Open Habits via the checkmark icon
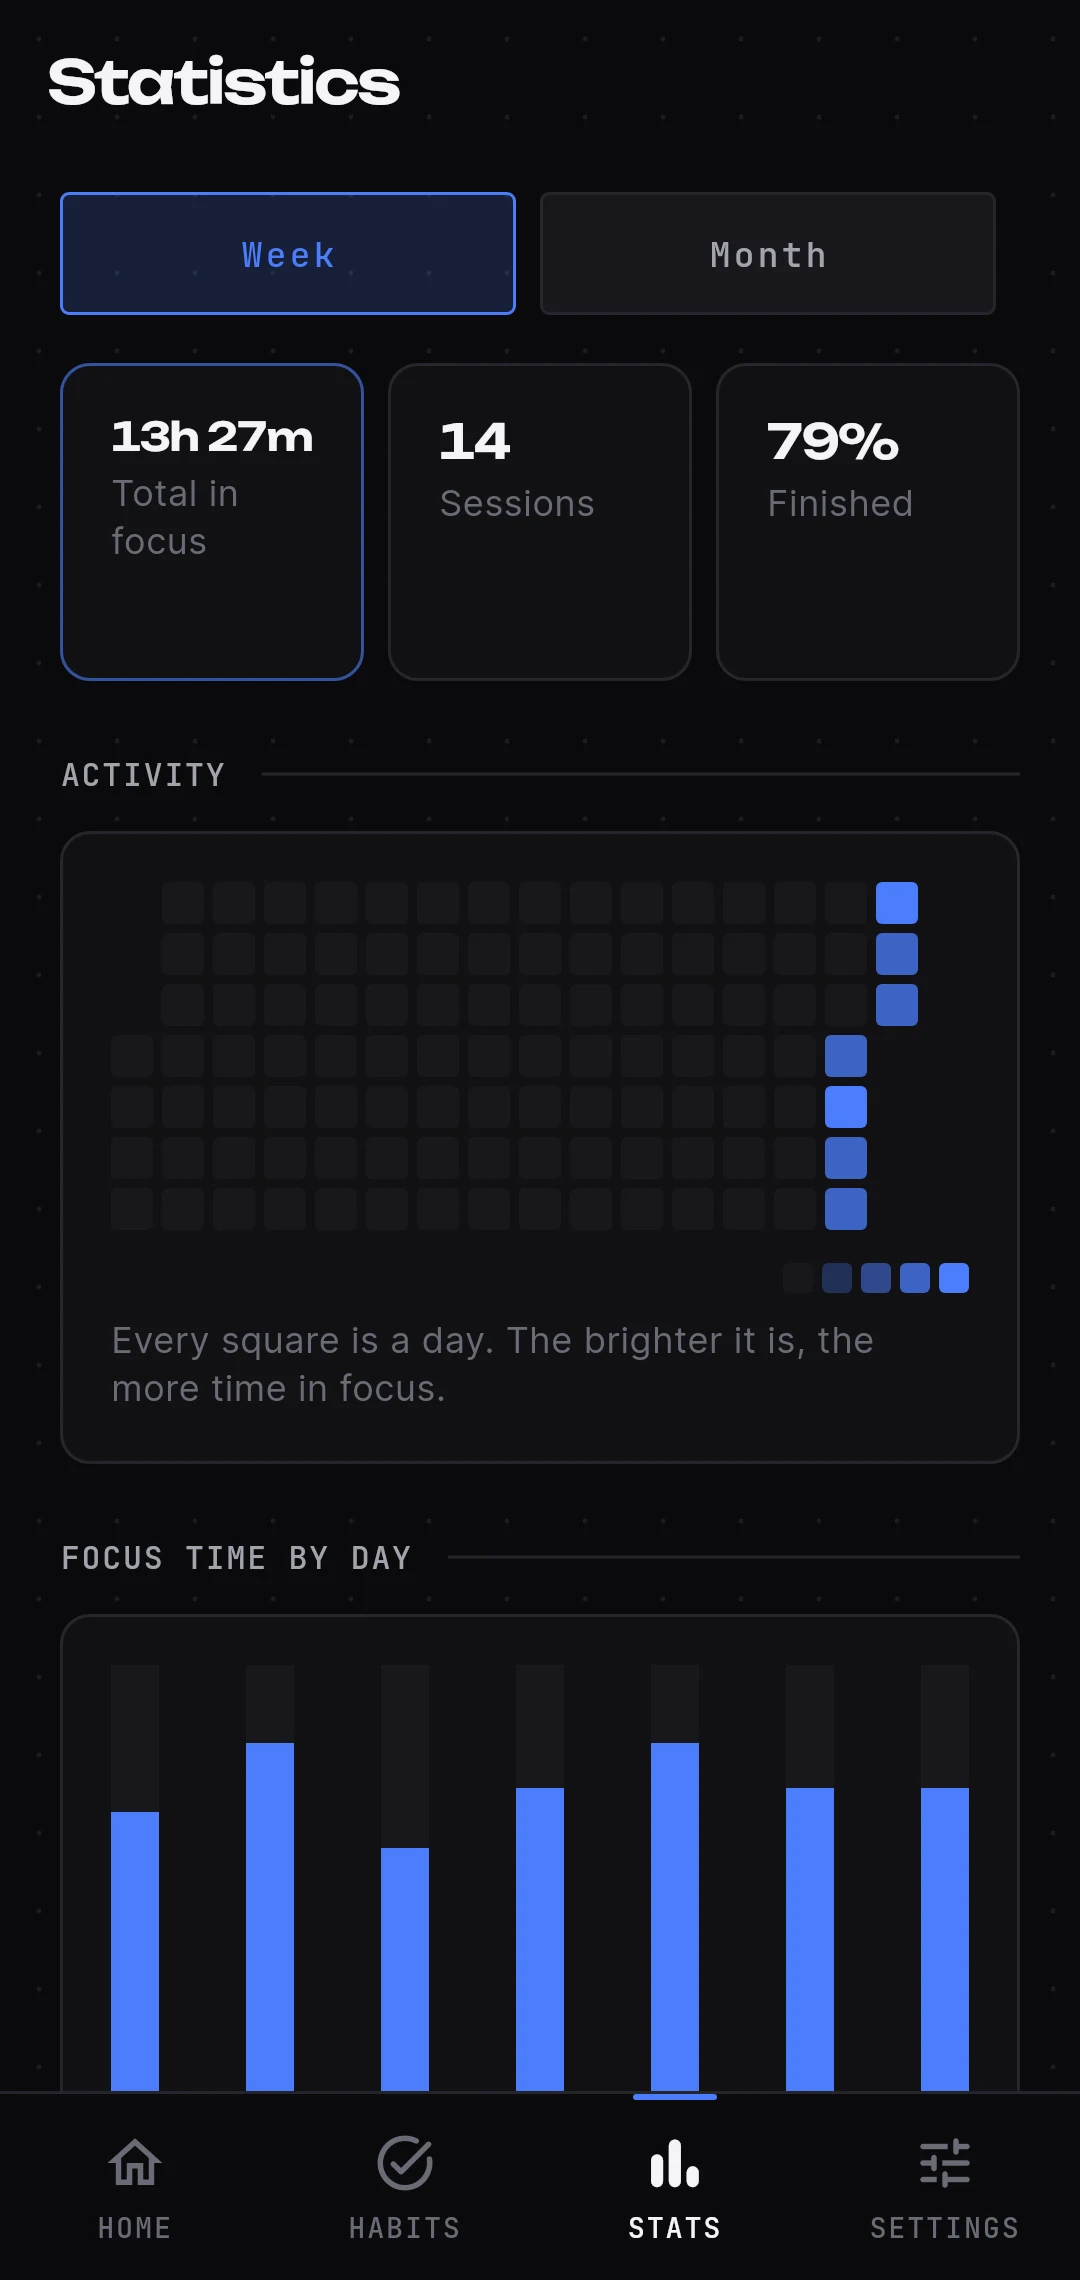This screenshot has height=2280, width=1080. pos(405,2163)
